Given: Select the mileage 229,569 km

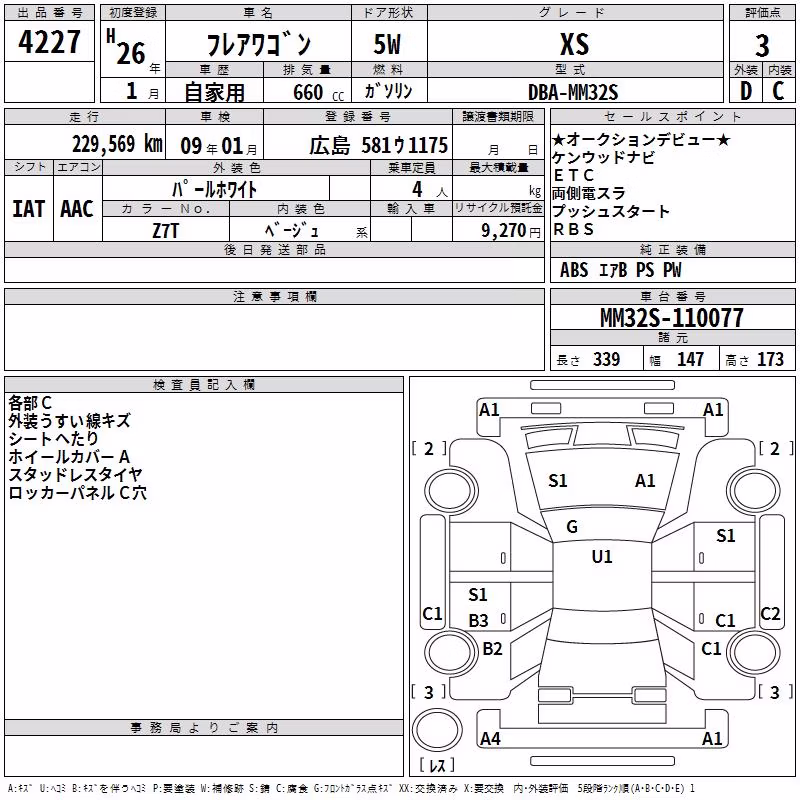Looking at the screenshot, I should [x=117, y=144].
